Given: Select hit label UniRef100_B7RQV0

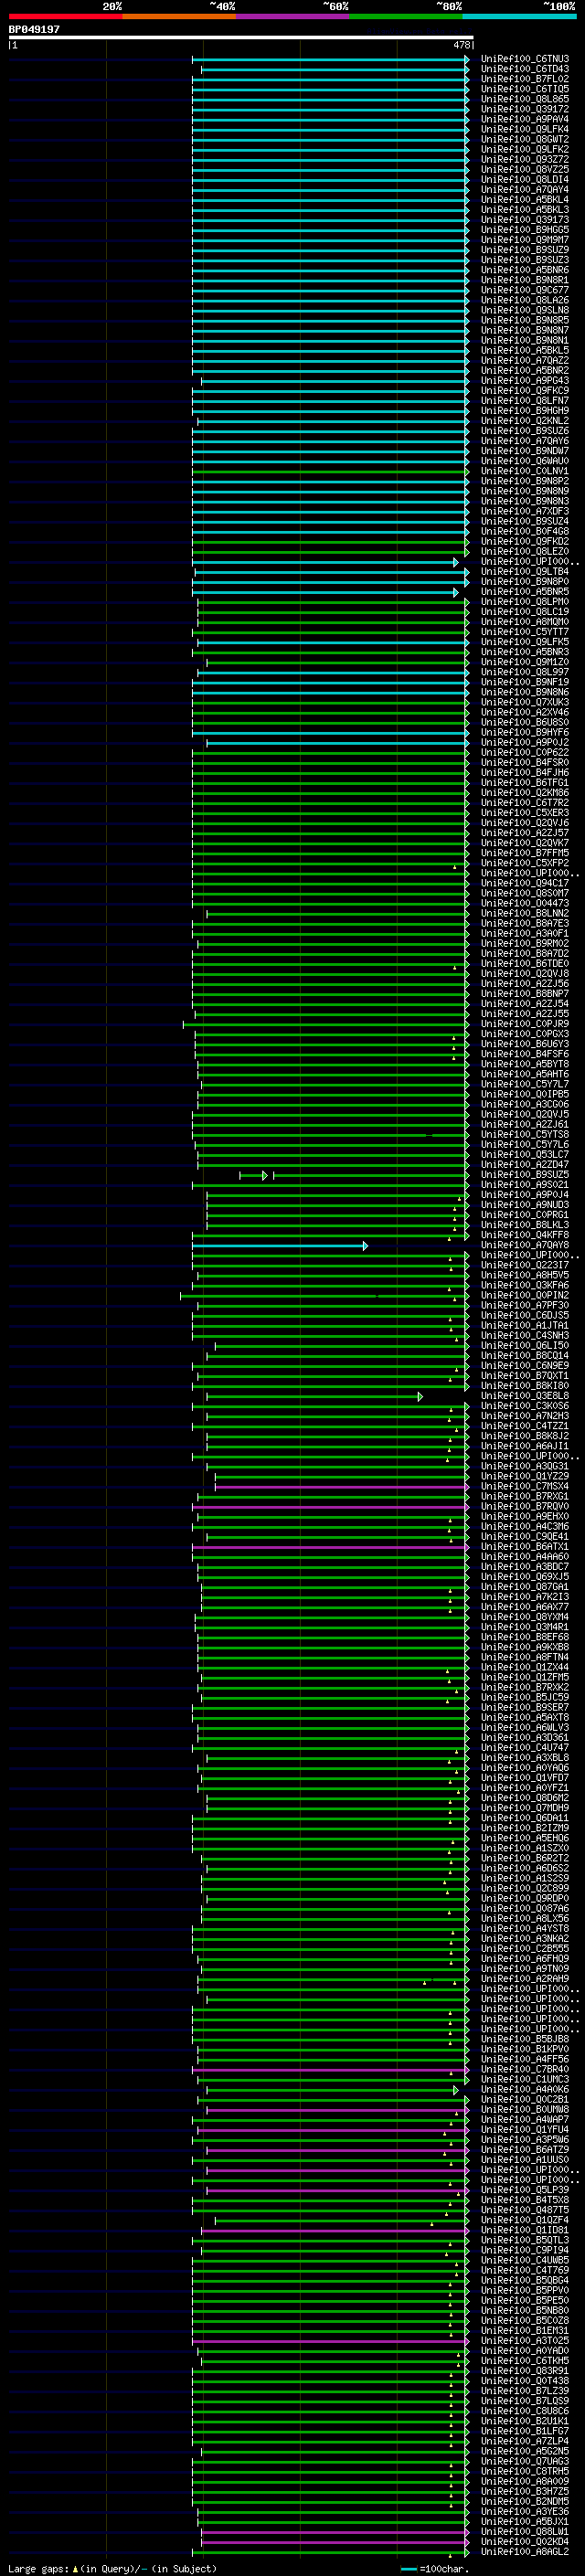Looking at the screenshot, I should click(x=525, y=1507).
